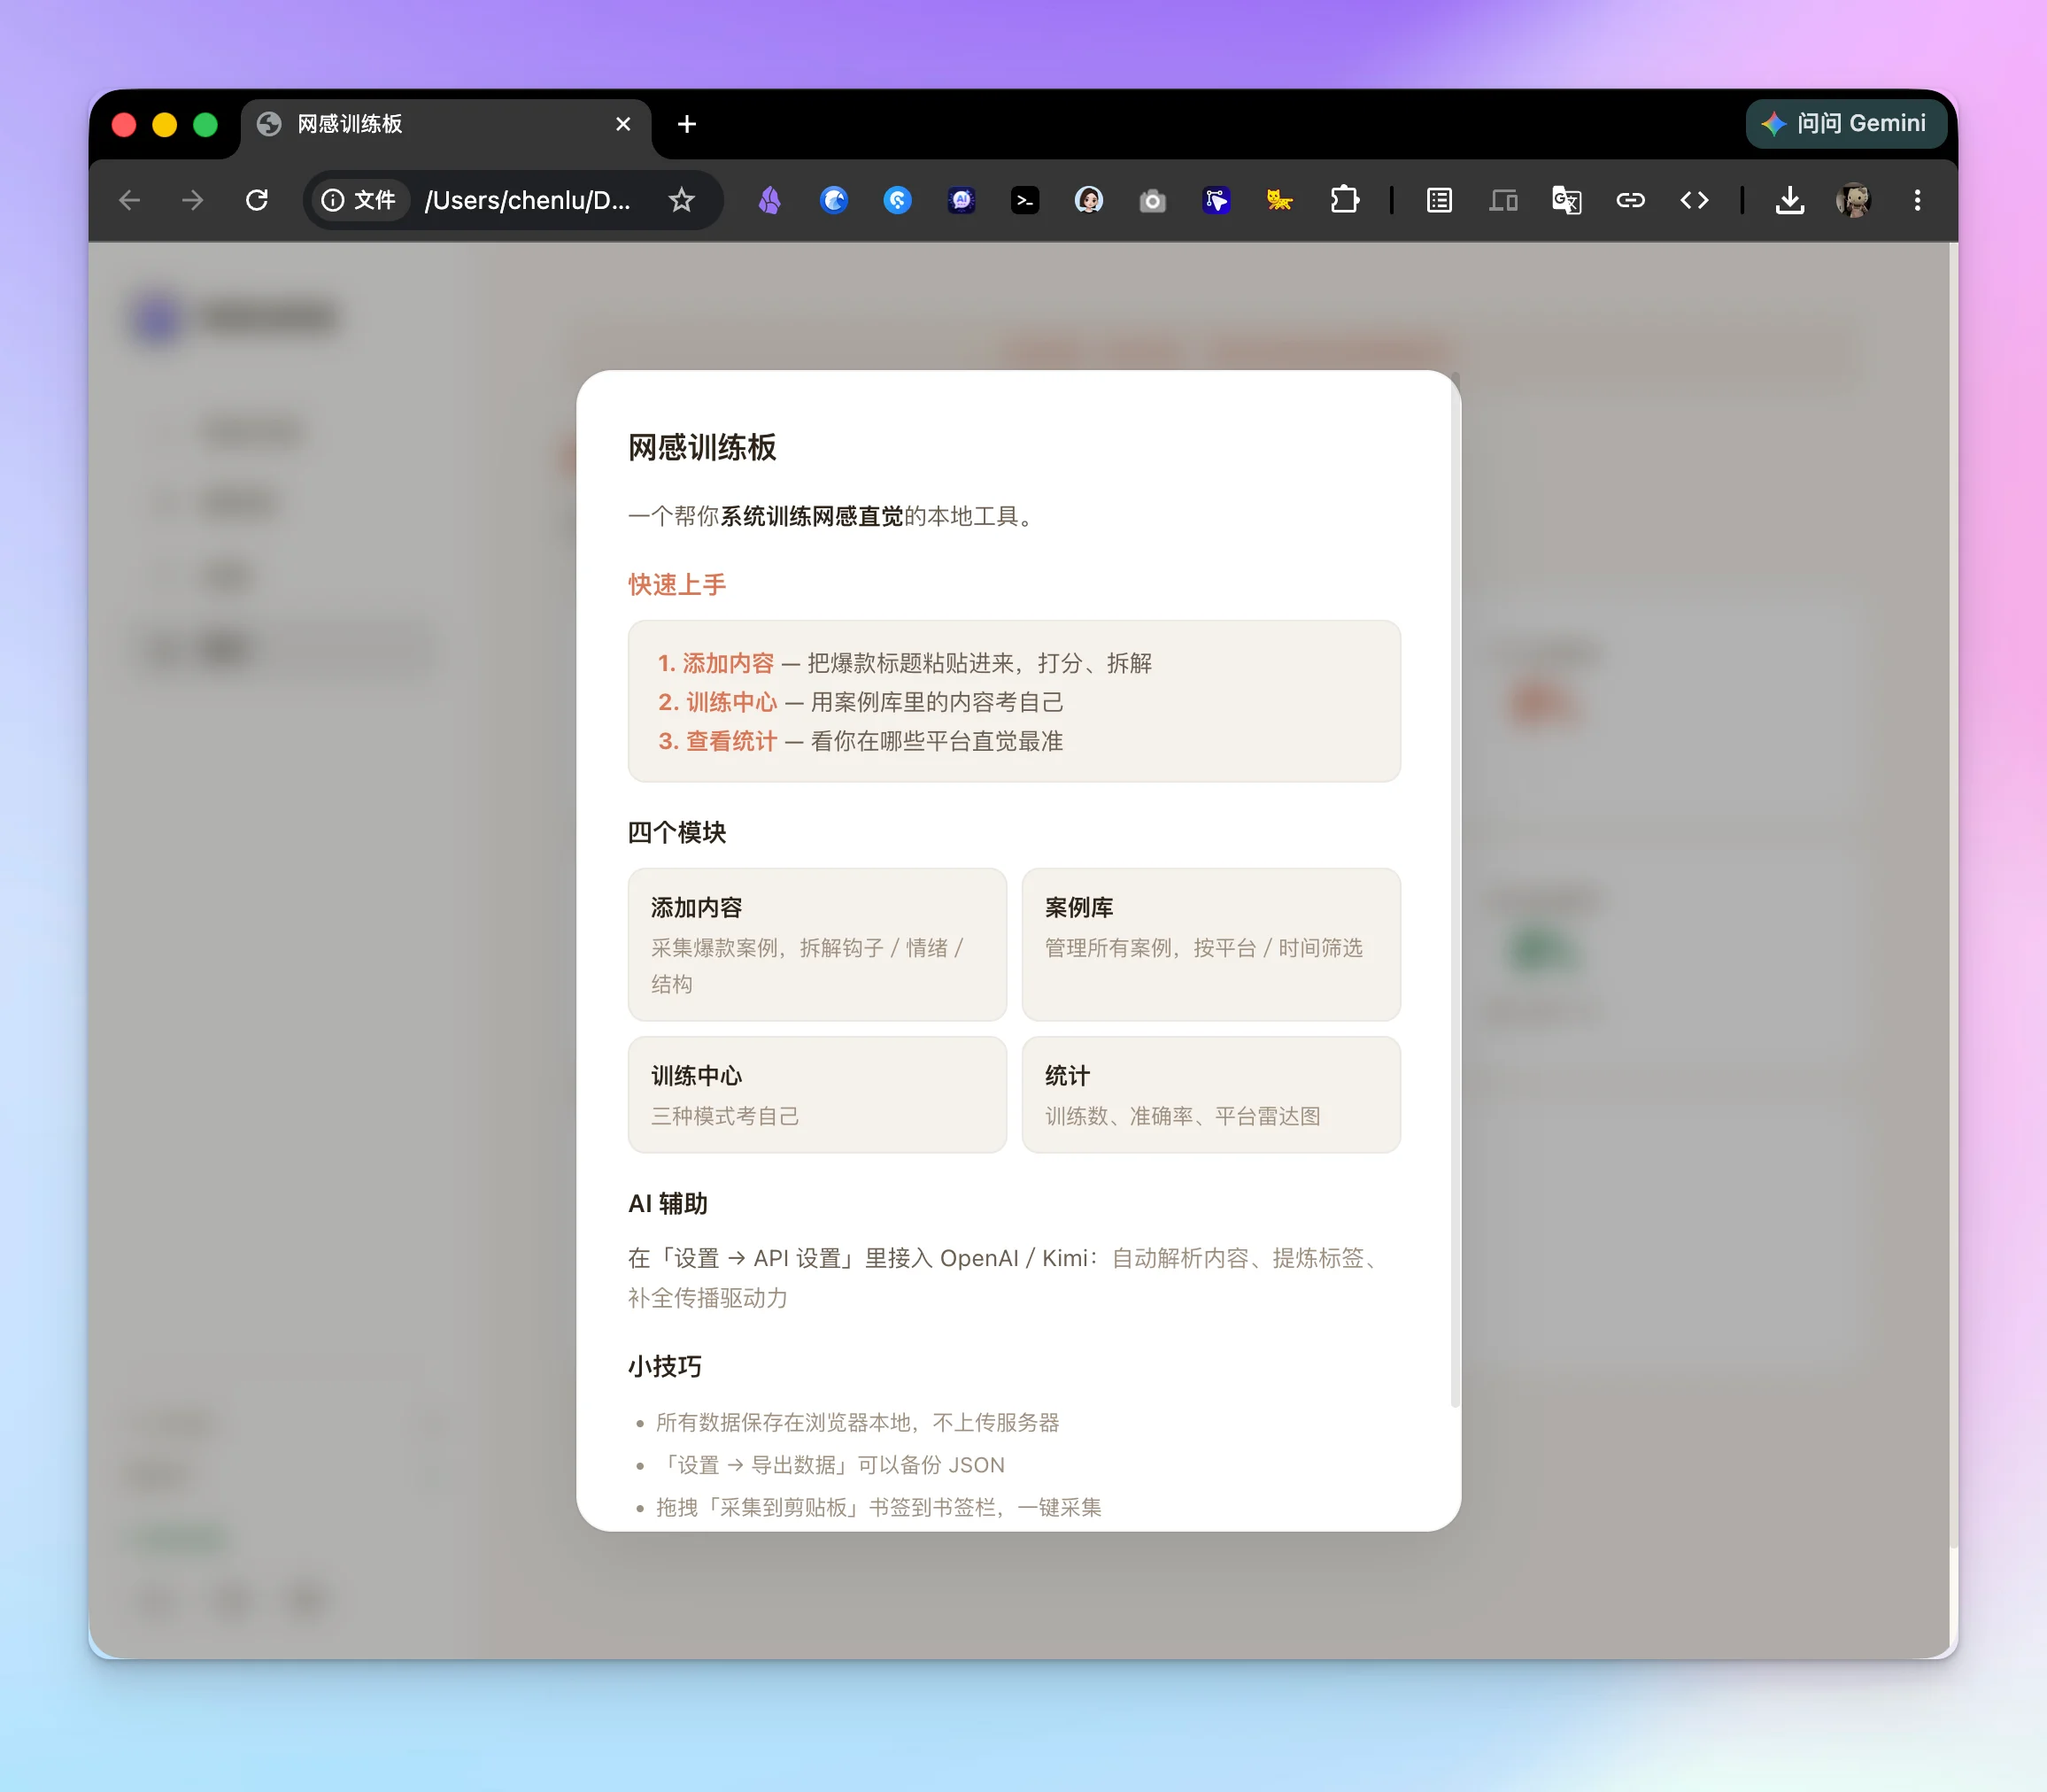Click the dialog vertical scrollbar
Viewport: 2047px width, 1792px height.
click(x=1455, y=890)
